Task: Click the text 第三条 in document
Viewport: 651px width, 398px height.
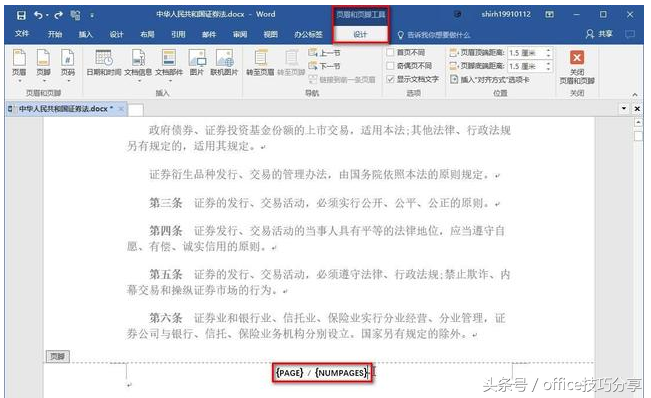Action: point(166,203)
